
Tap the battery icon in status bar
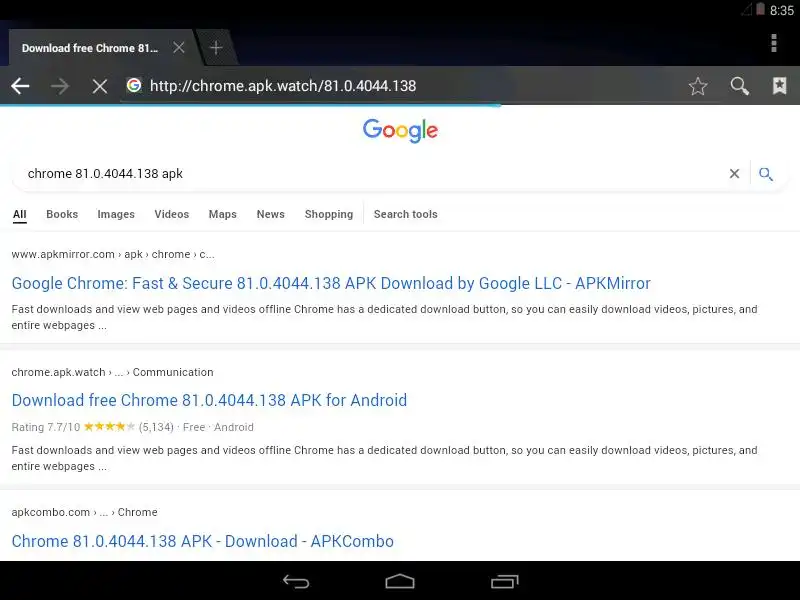(760, 9)
